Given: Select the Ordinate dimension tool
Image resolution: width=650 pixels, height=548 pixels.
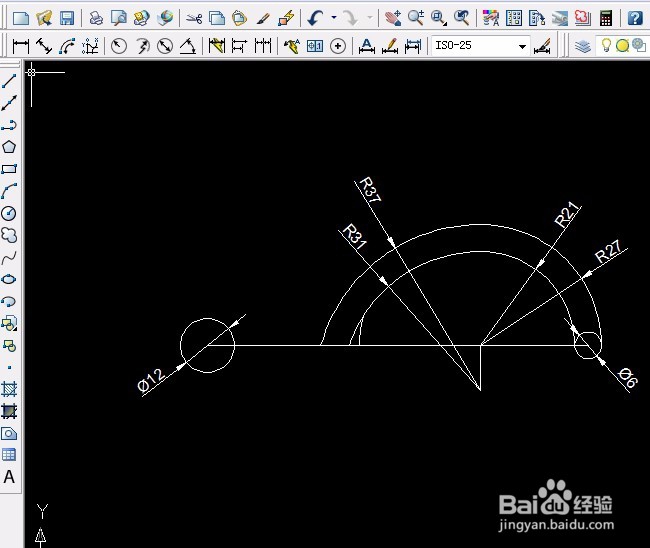Looking at the screenshot, I should (90, 46).
